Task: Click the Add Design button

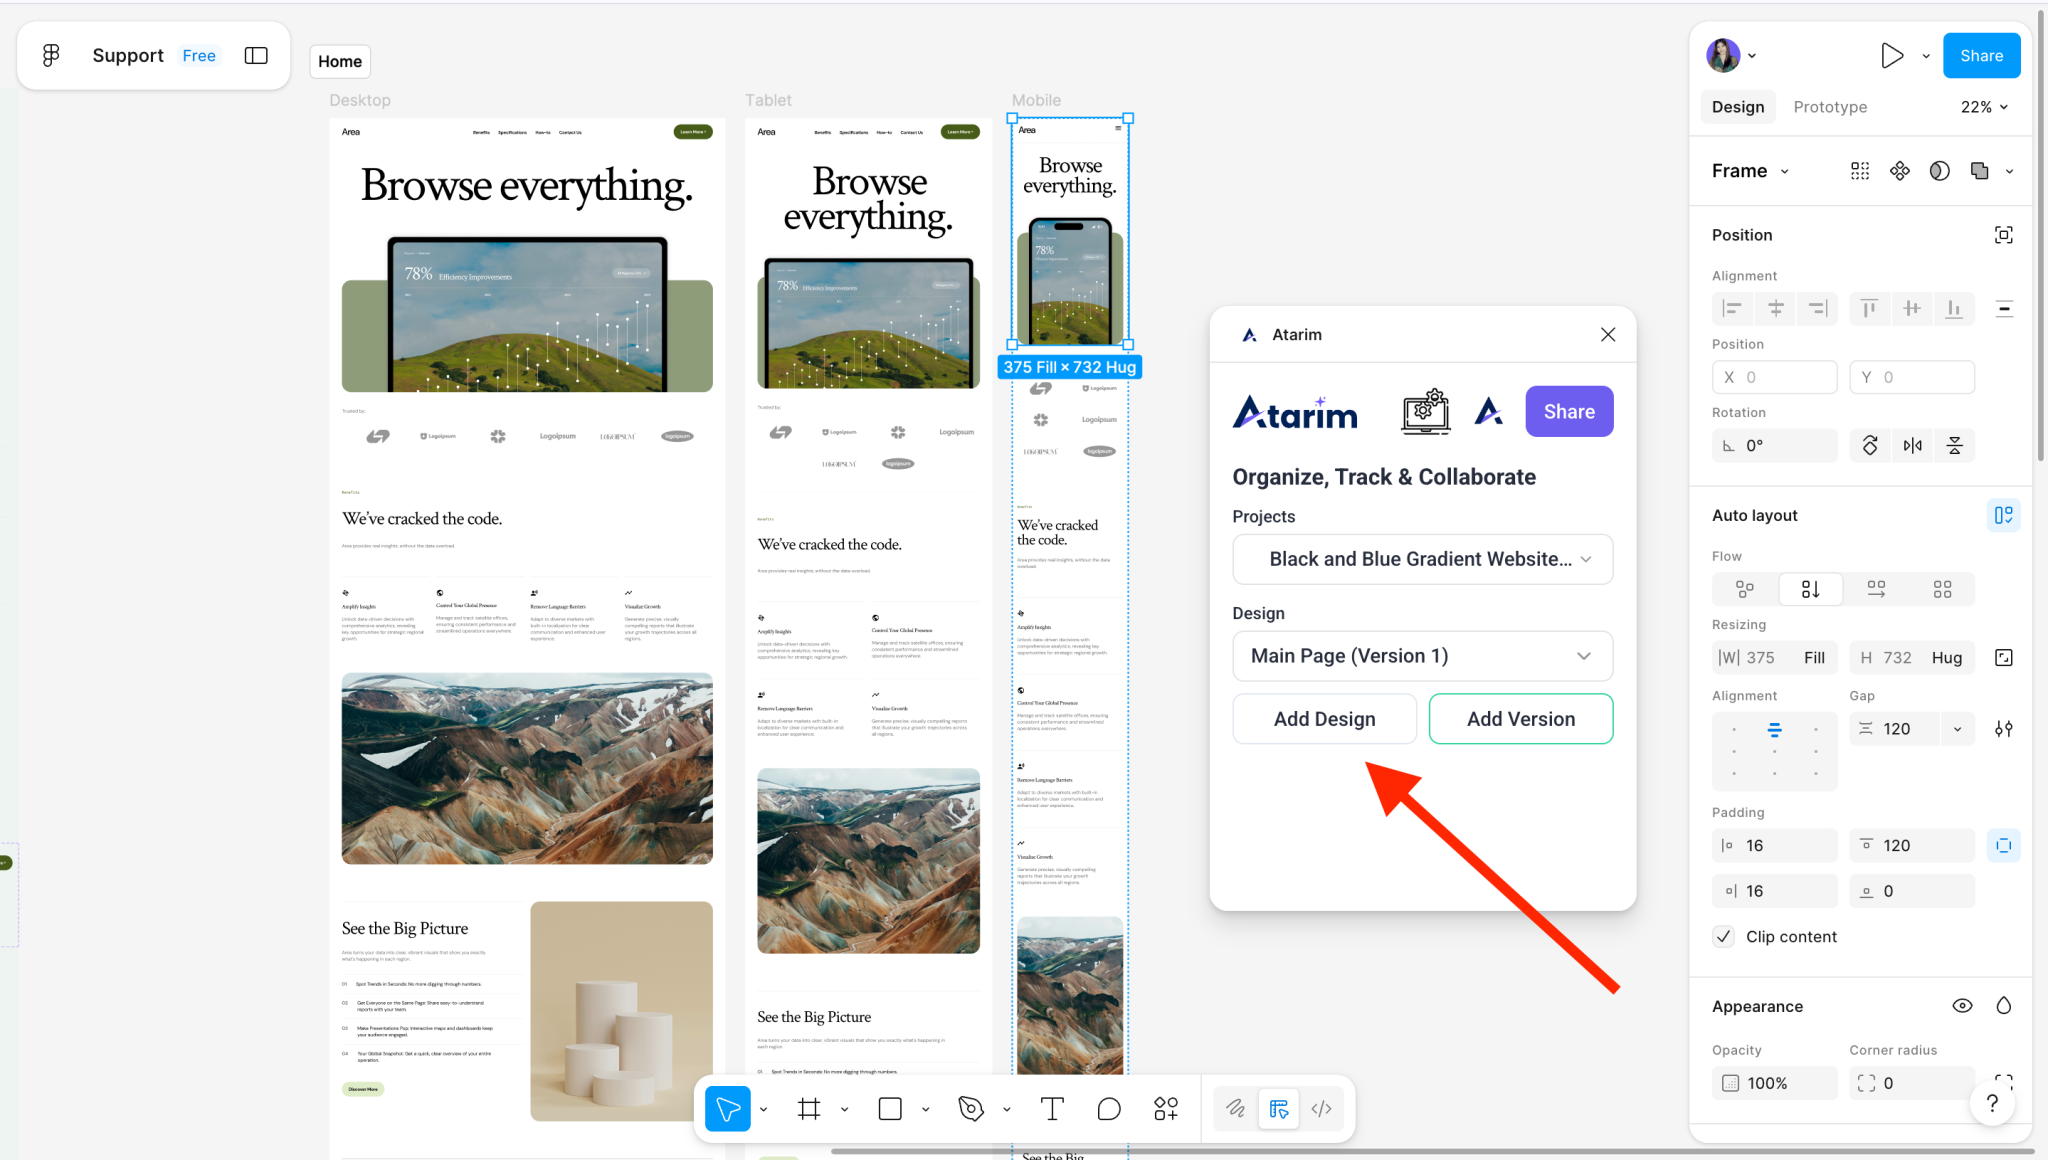Action: [x=1324, y=719]
